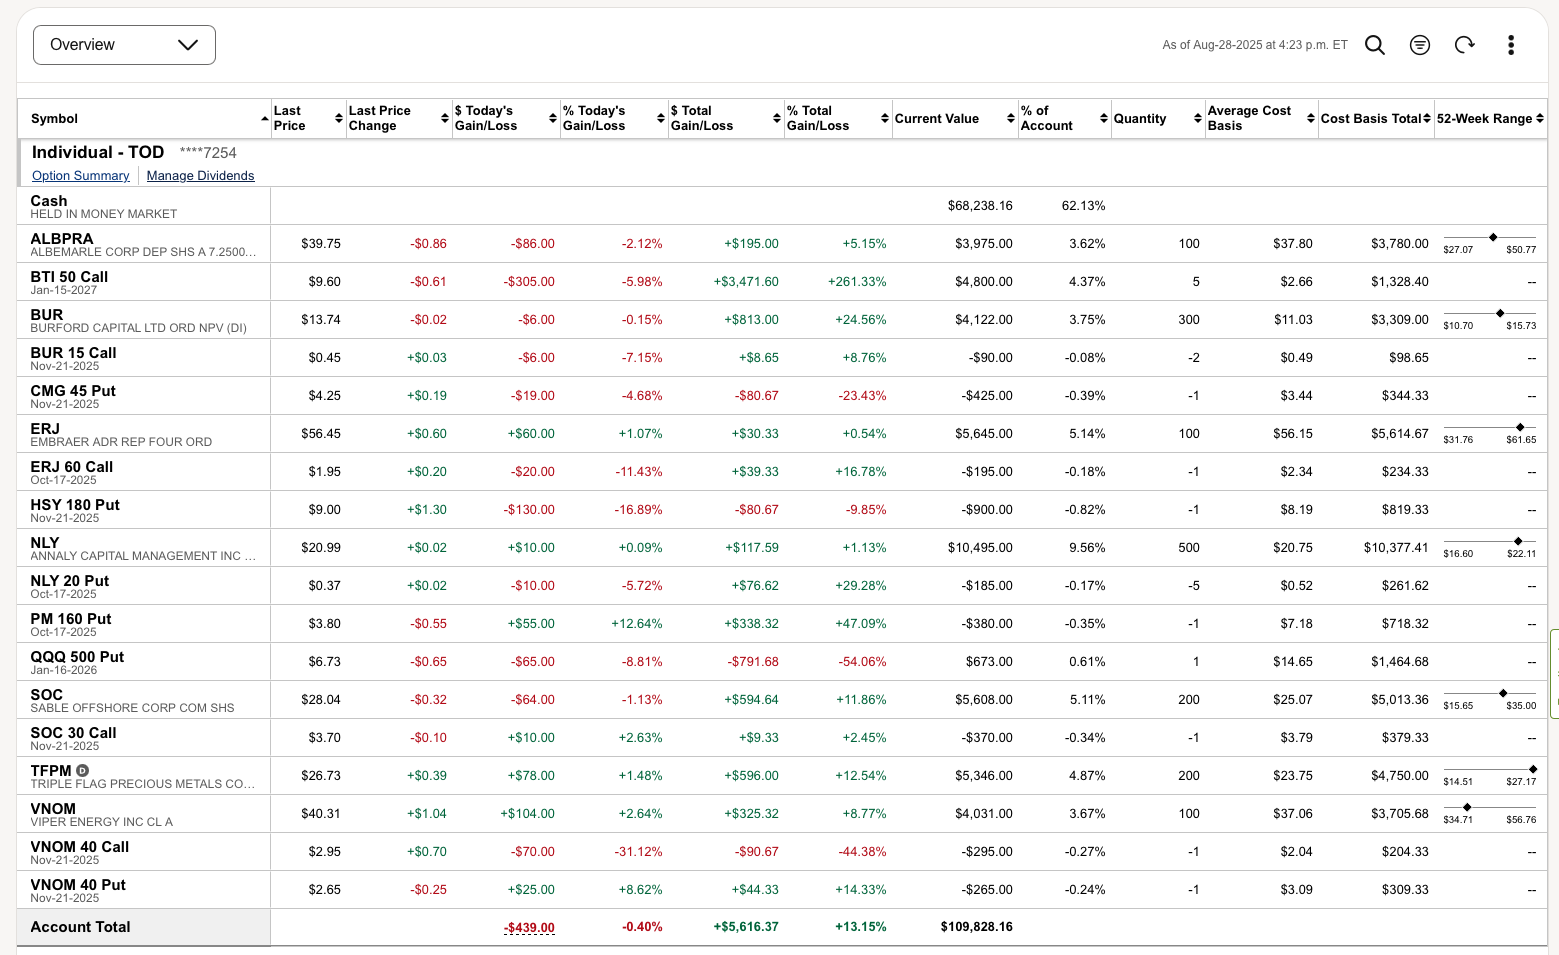The height and width of the screenshot is (955, 1559).
Task: Select the BUR 15 Call position
Action: click(73, 353)
